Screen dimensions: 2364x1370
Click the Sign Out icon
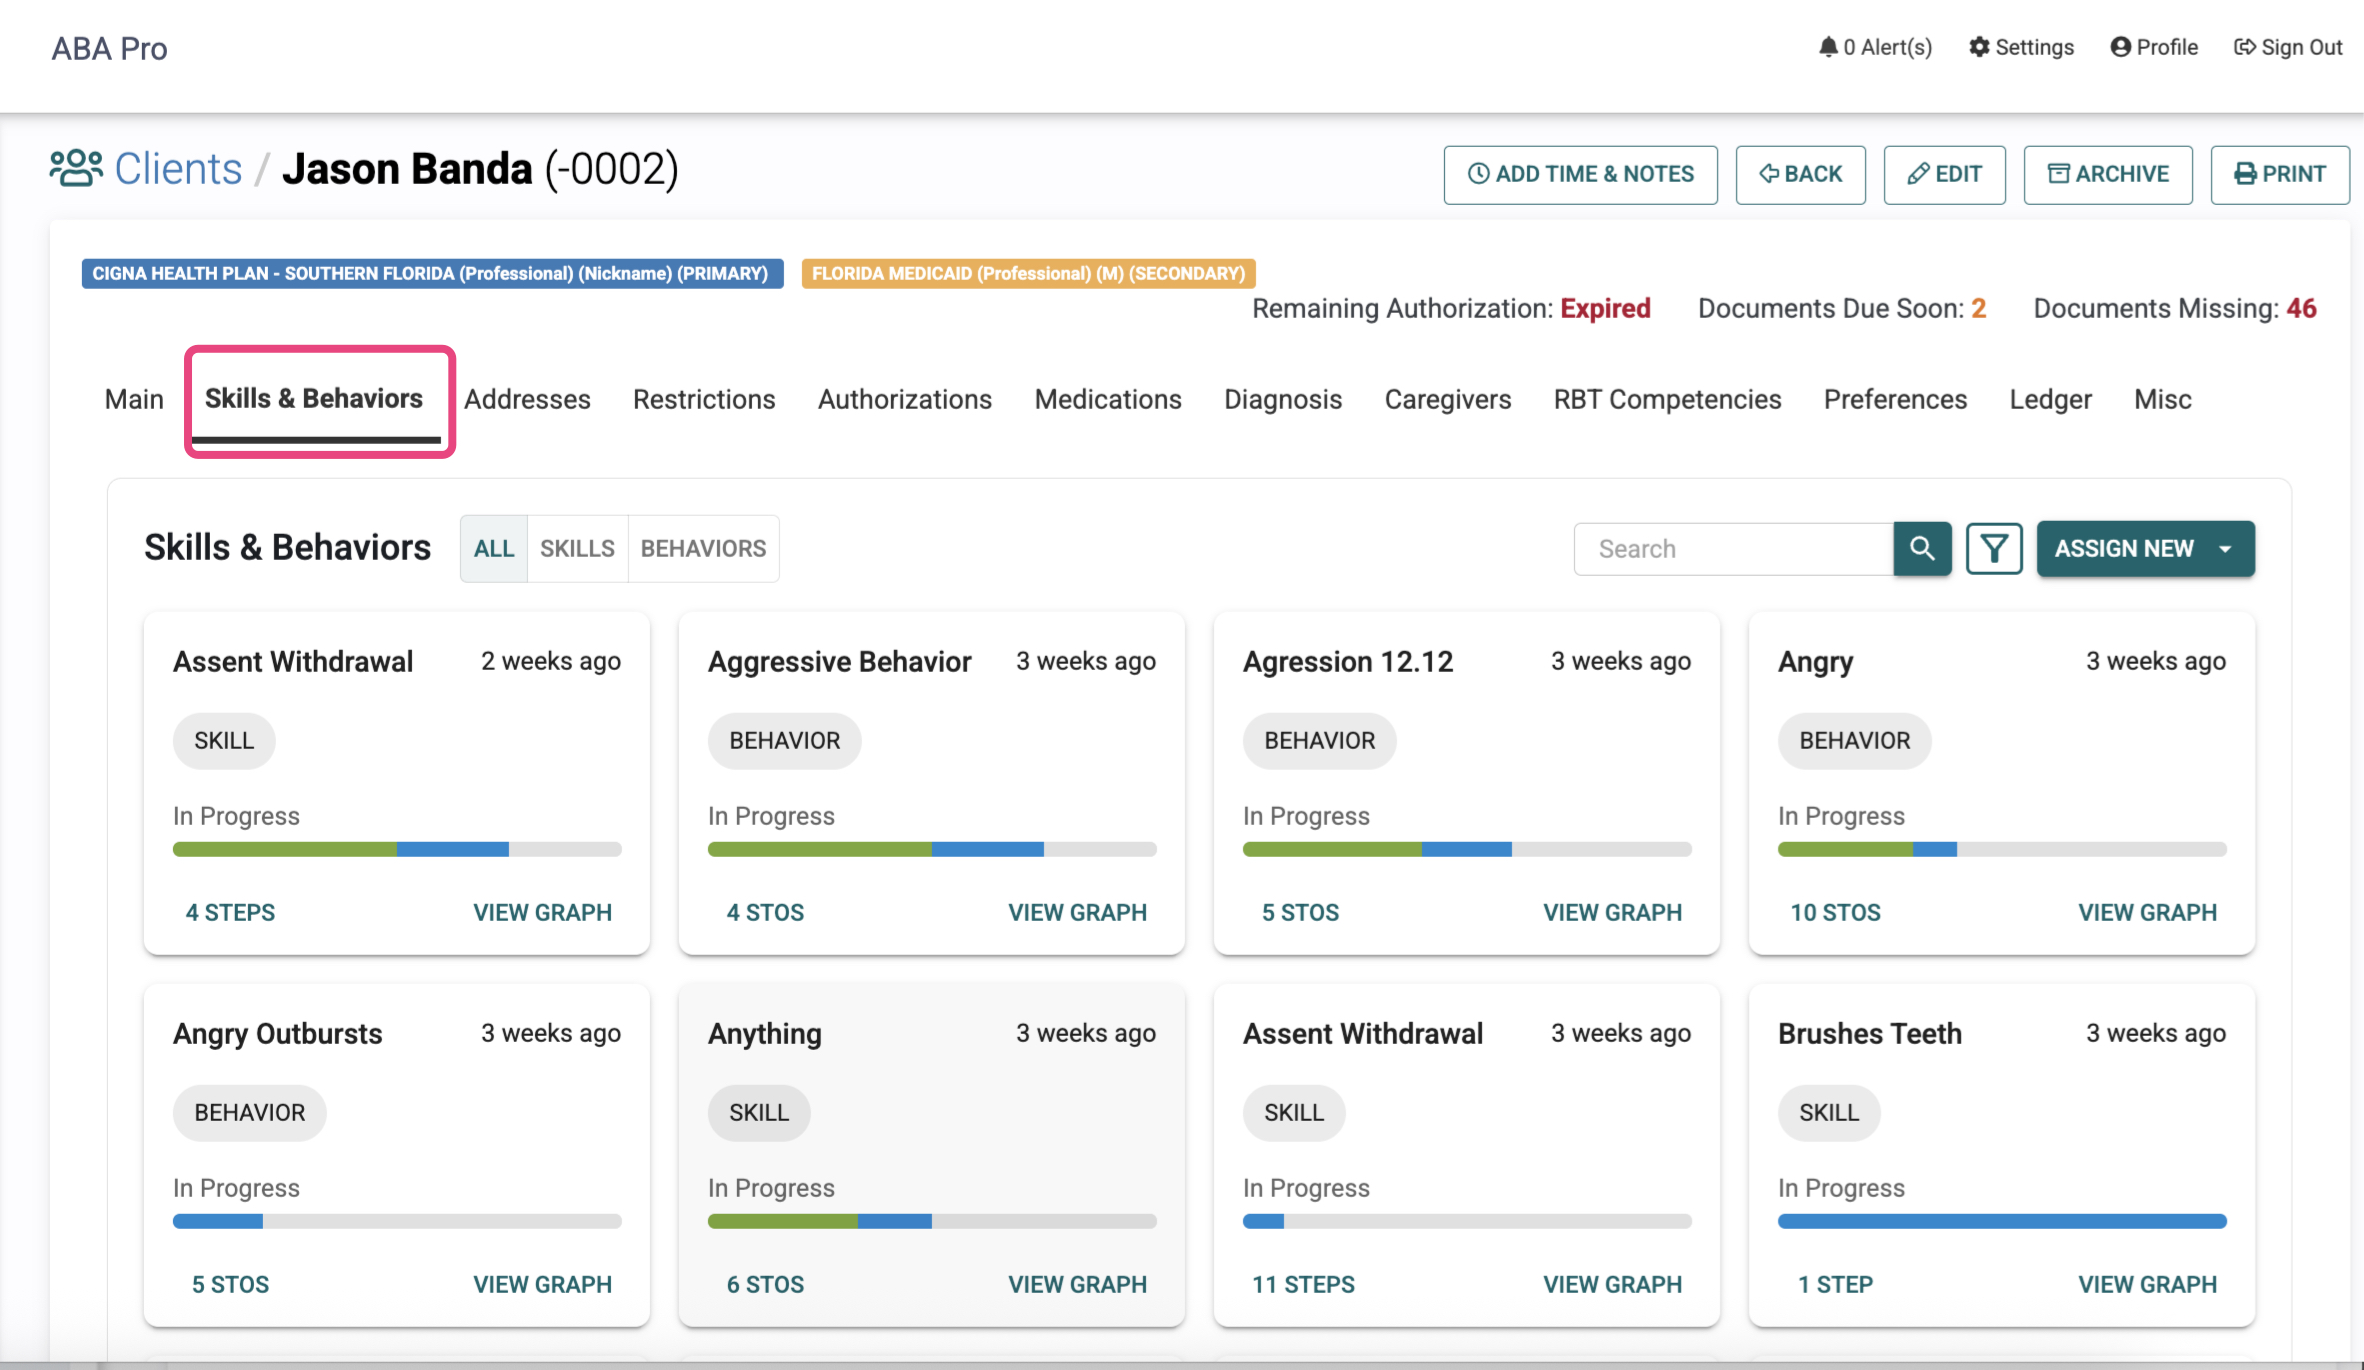[x=2245, y=47]
